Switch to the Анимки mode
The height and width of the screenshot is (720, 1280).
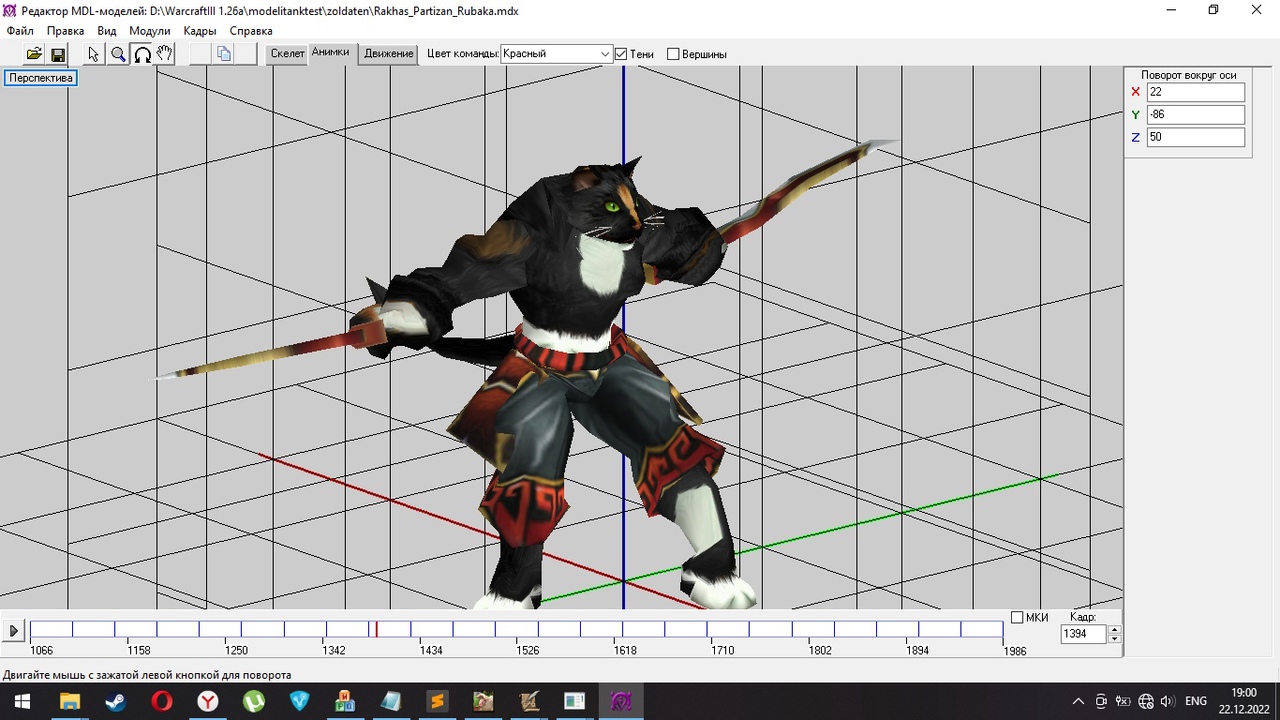pos(330,53)
